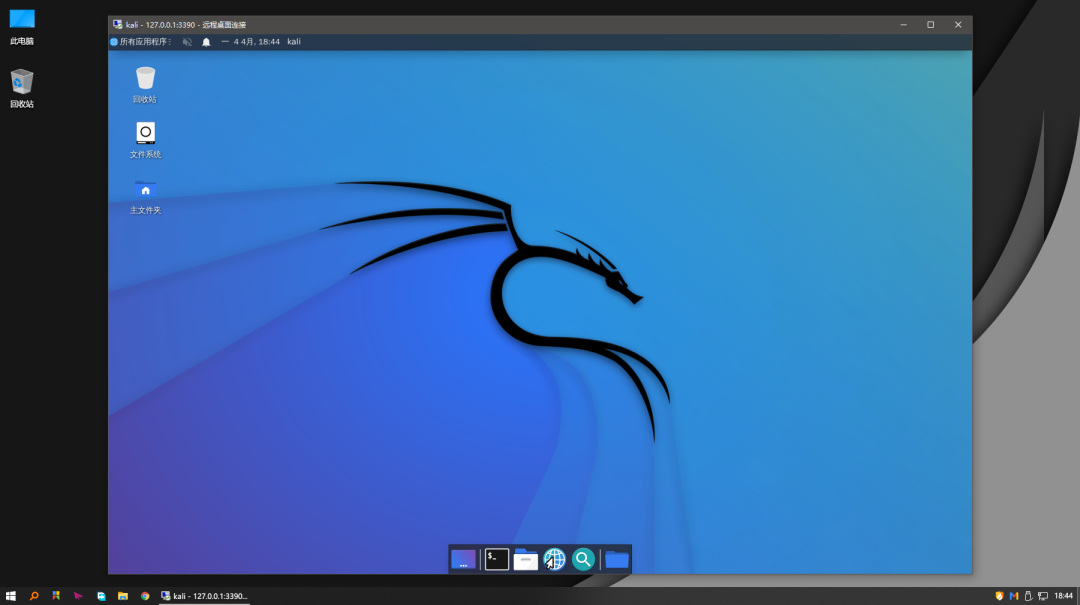Open the application finder magnifier in dock
Screen dimensions: 1080x605
click(x=583, y=560)
